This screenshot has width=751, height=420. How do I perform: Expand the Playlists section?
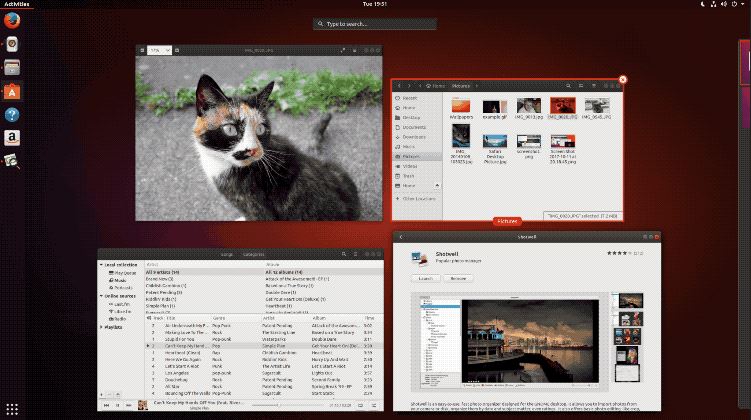pos(101,326)
